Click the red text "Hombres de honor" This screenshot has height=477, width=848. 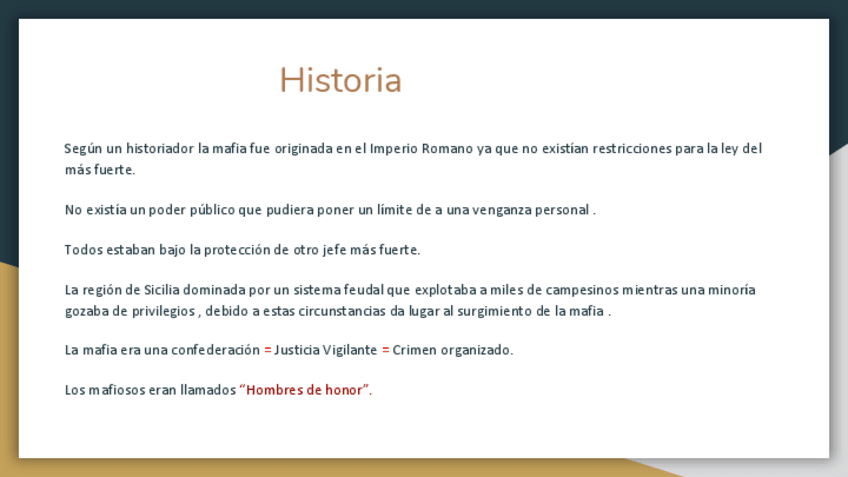coord(306,390)
